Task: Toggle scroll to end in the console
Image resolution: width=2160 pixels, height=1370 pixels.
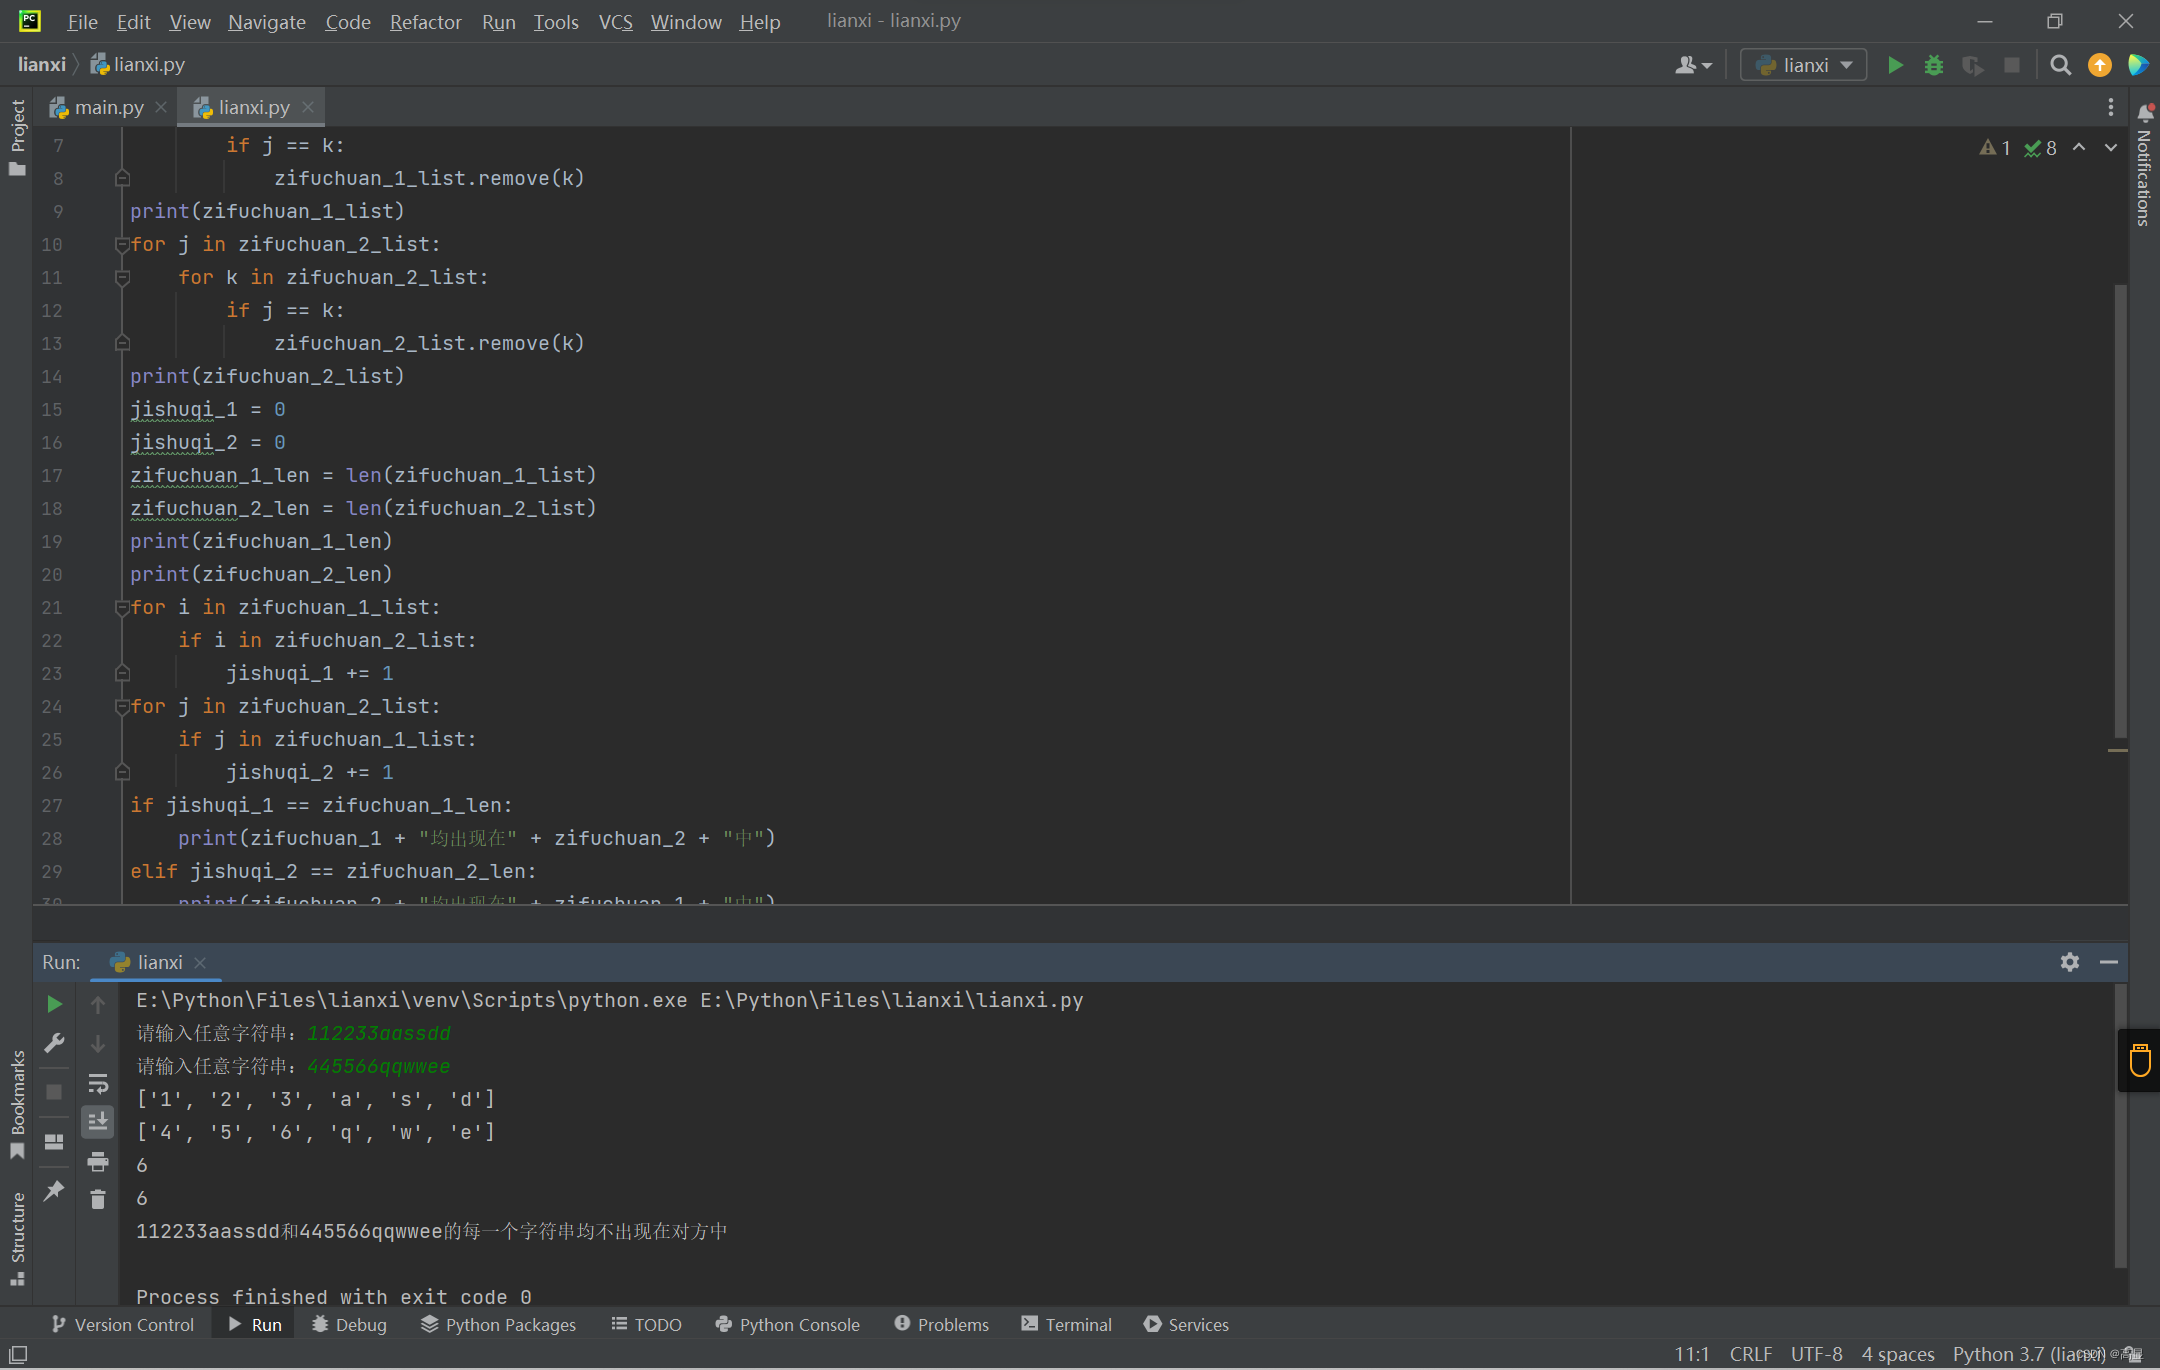Action: tap(98, 1122)
